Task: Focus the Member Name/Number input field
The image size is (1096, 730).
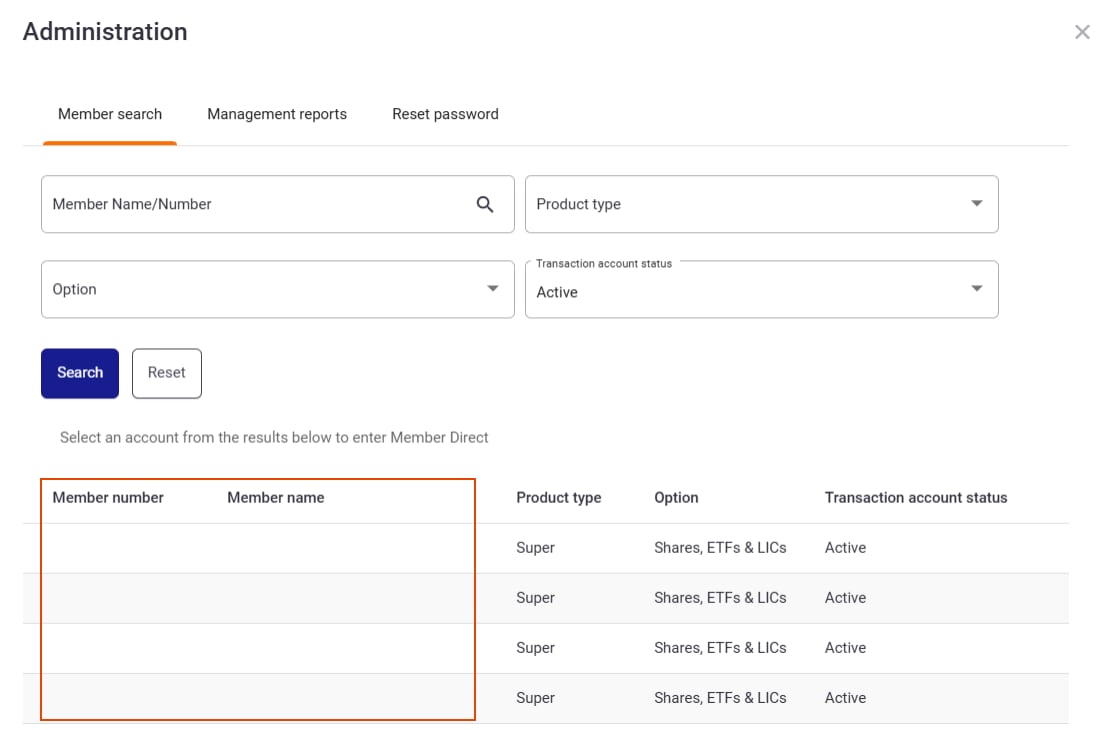Action: pos(255,204)
